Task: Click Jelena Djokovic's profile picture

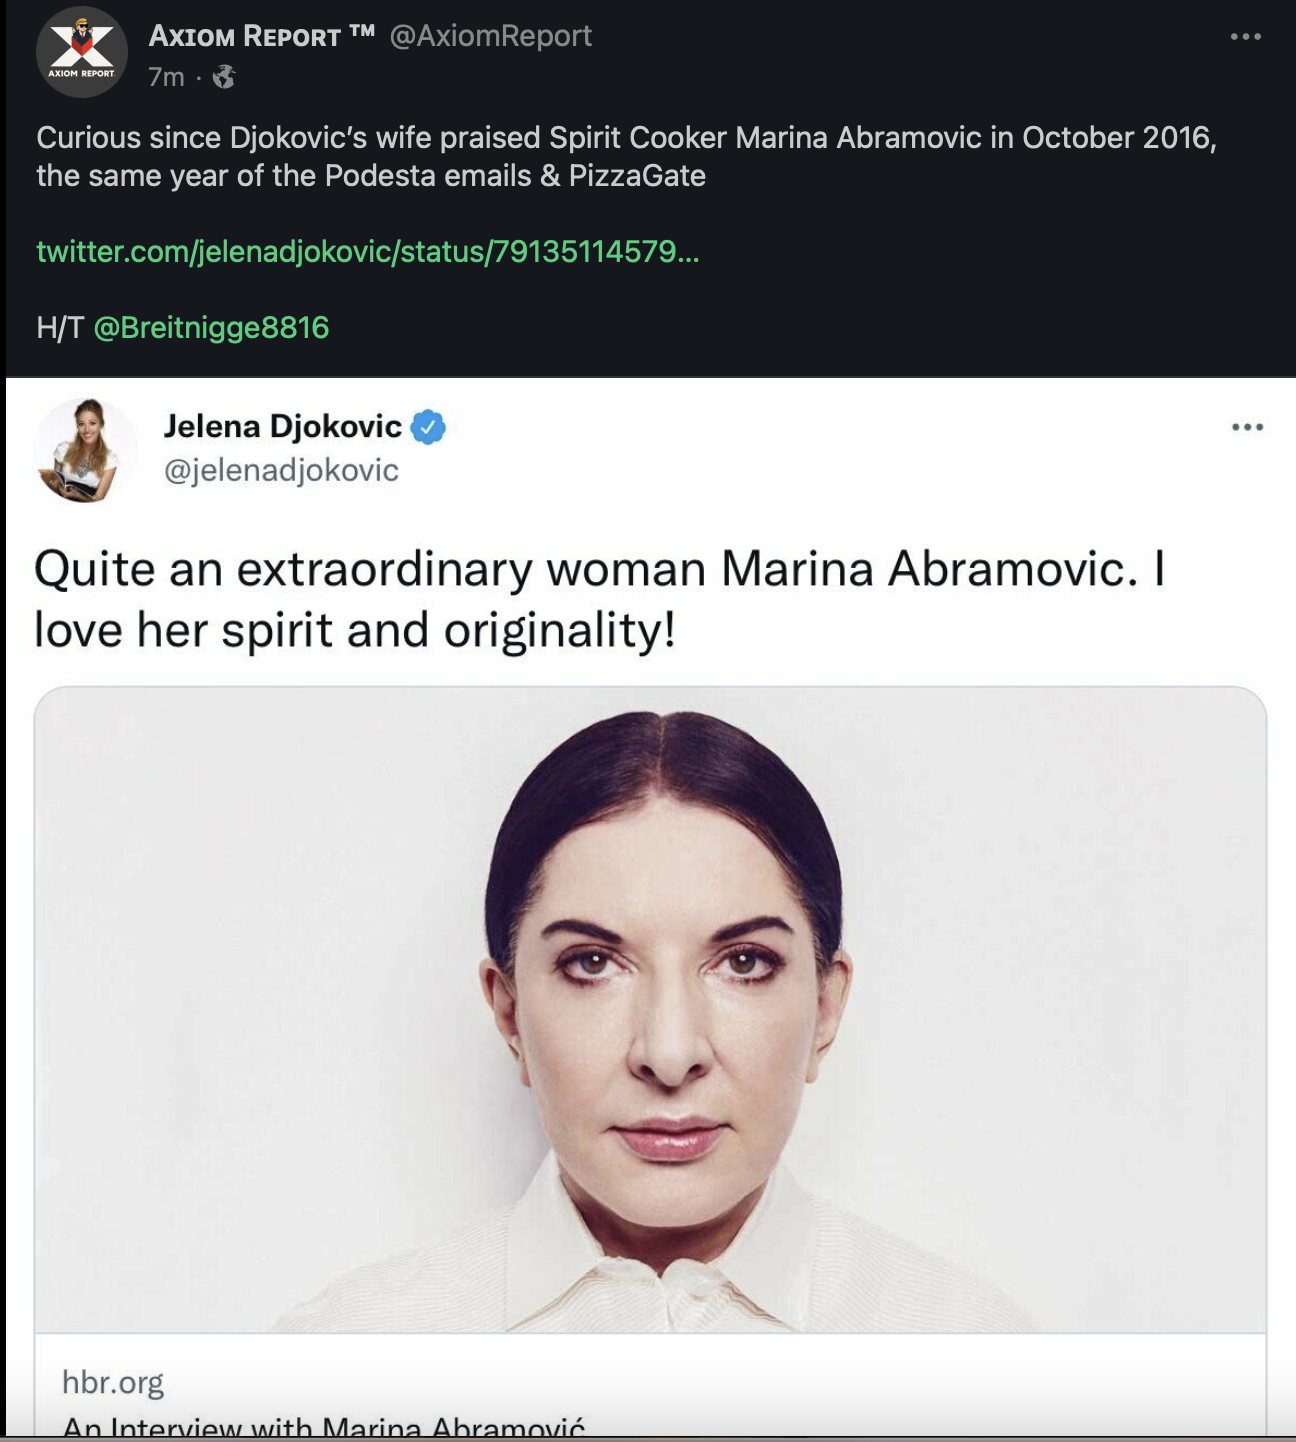Action: (85, 450)
